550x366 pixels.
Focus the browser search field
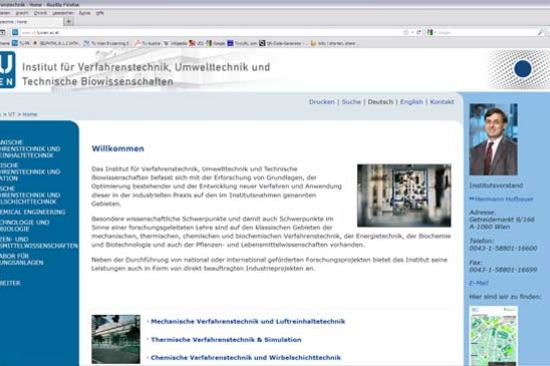(x=487, y=33)
